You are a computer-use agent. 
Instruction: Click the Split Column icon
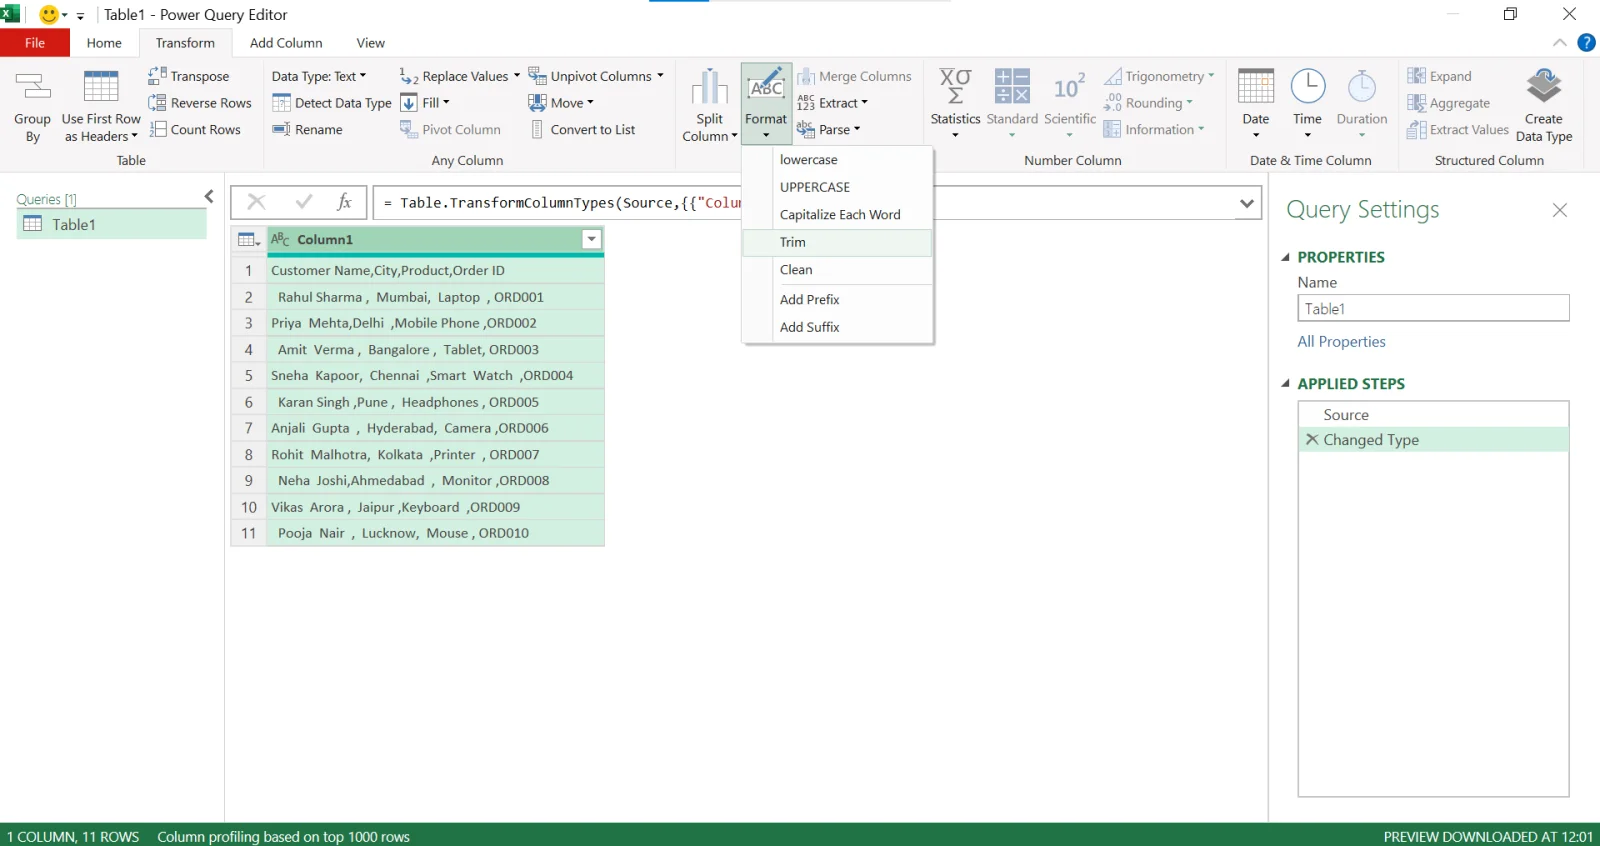point(709,87)
